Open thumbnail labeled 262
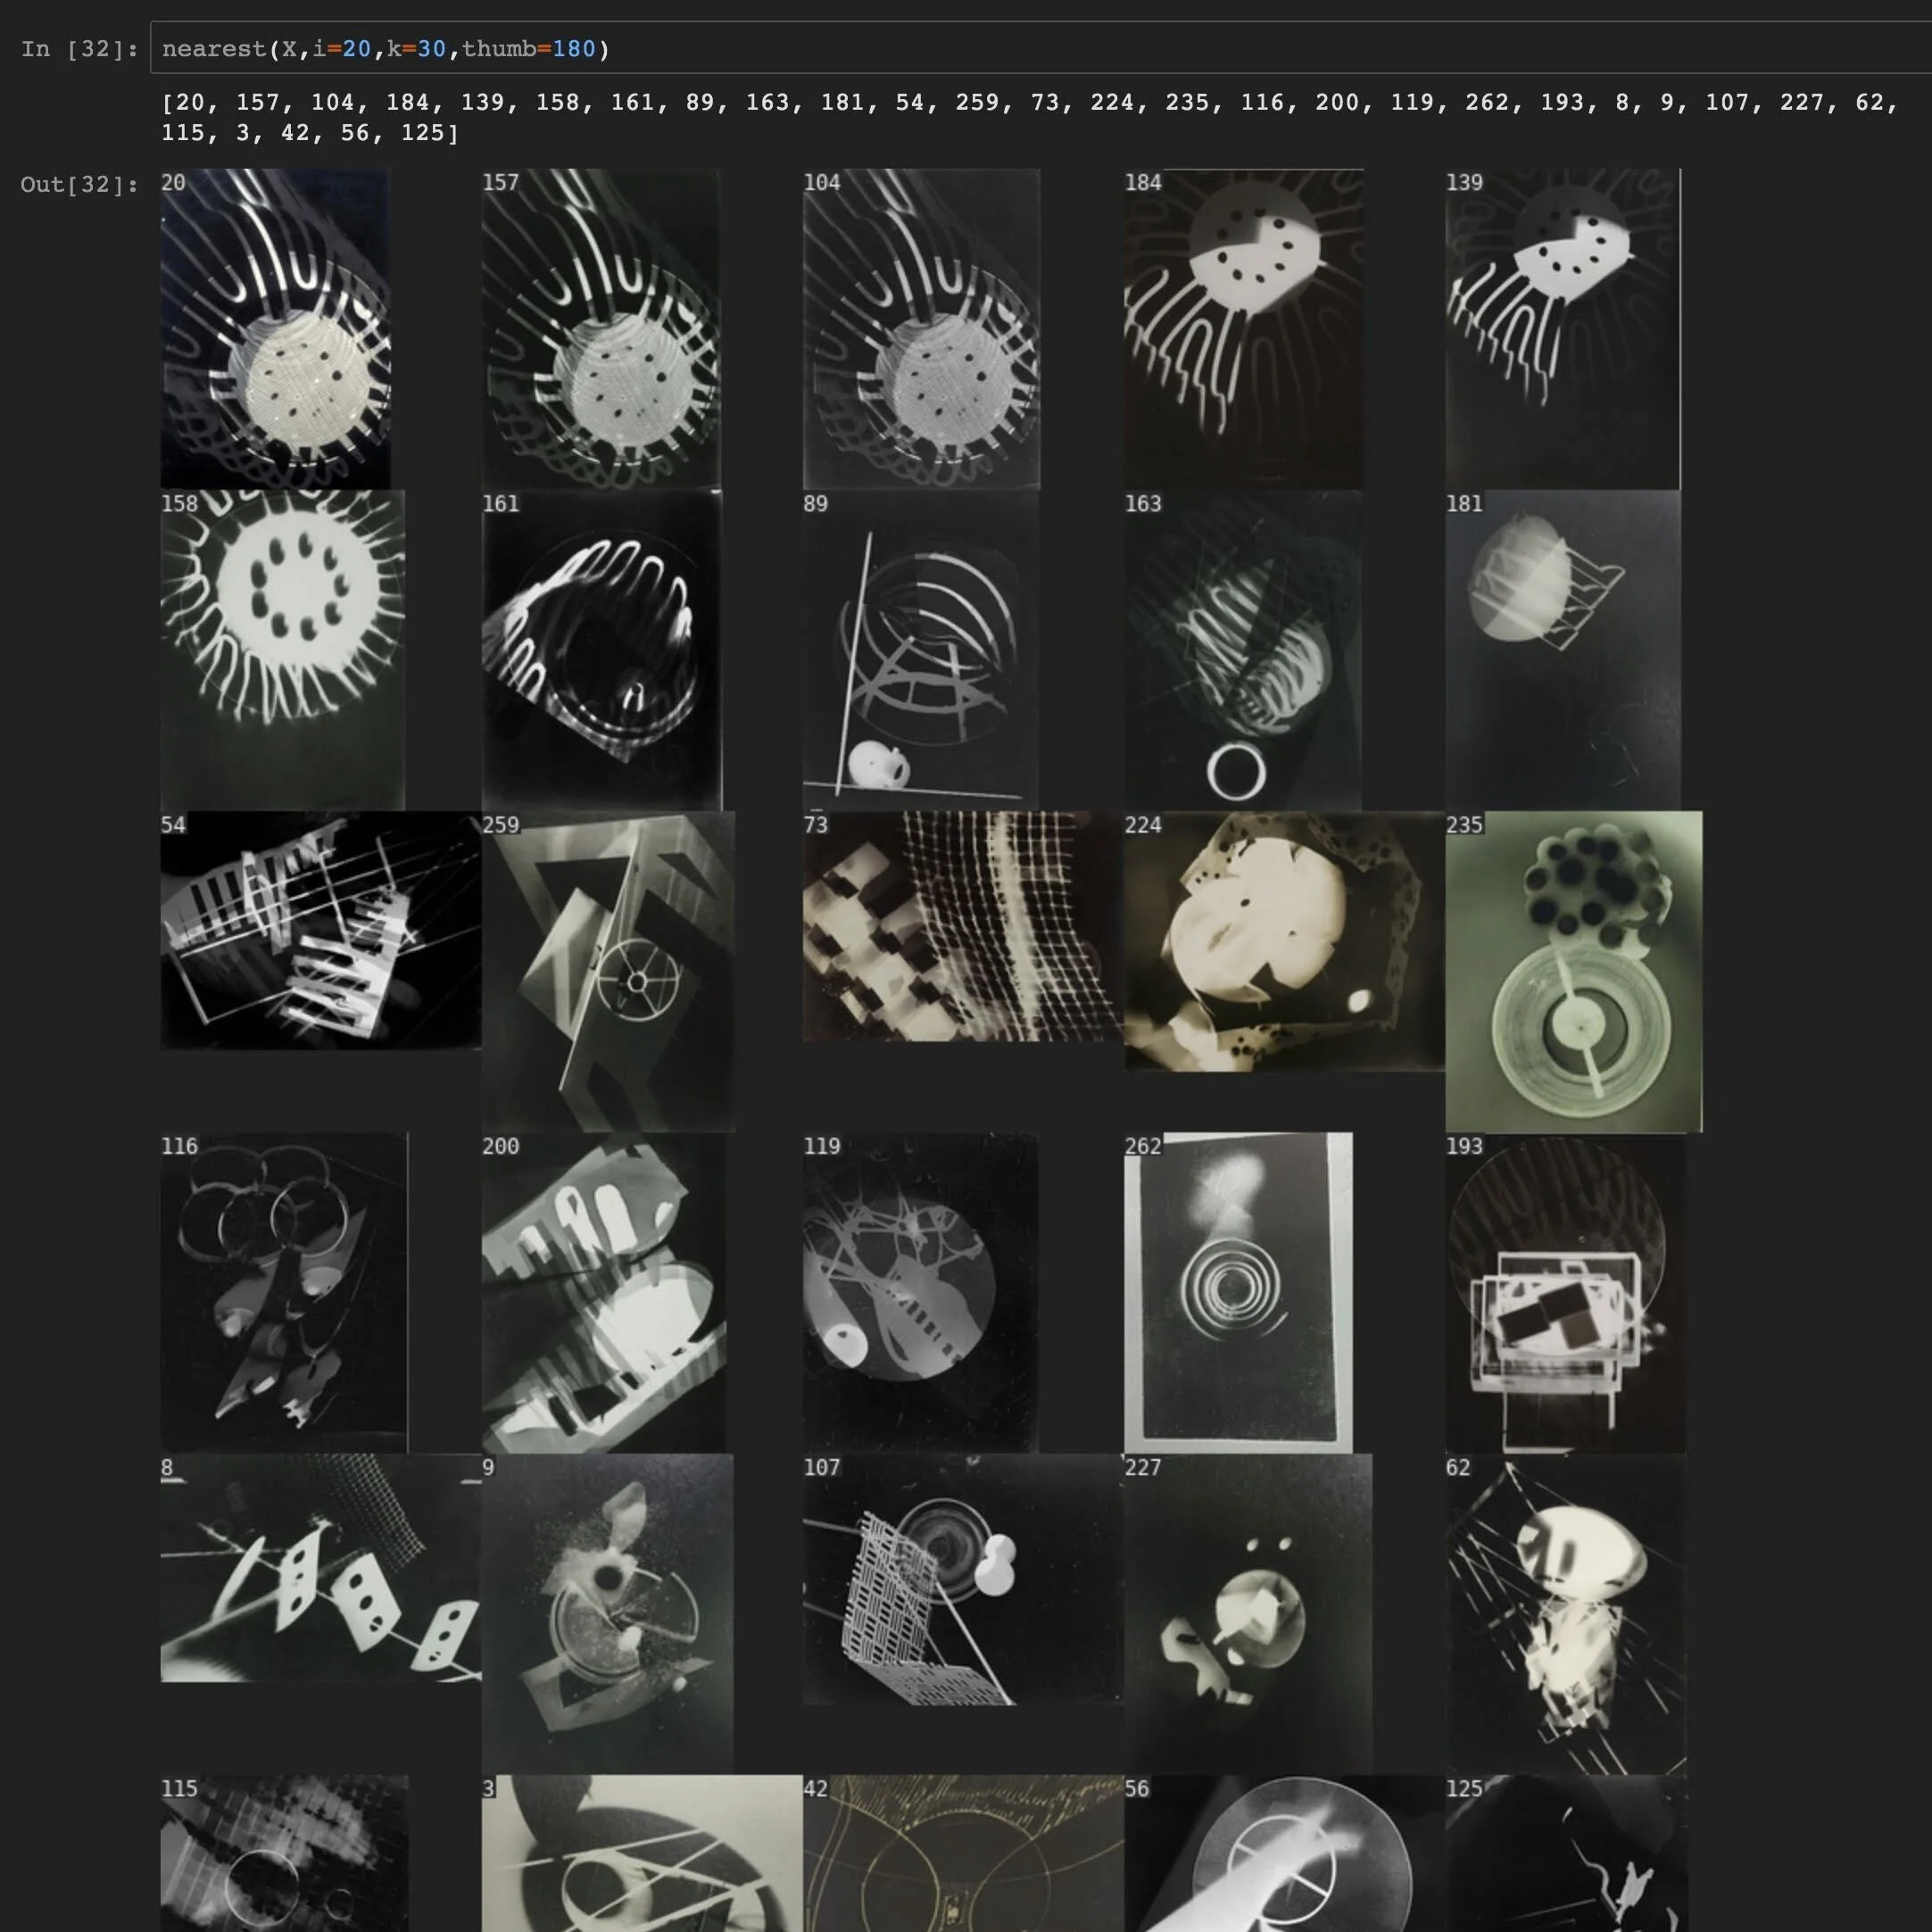This screenshot has width=1932, height=1932. 1238,1292
